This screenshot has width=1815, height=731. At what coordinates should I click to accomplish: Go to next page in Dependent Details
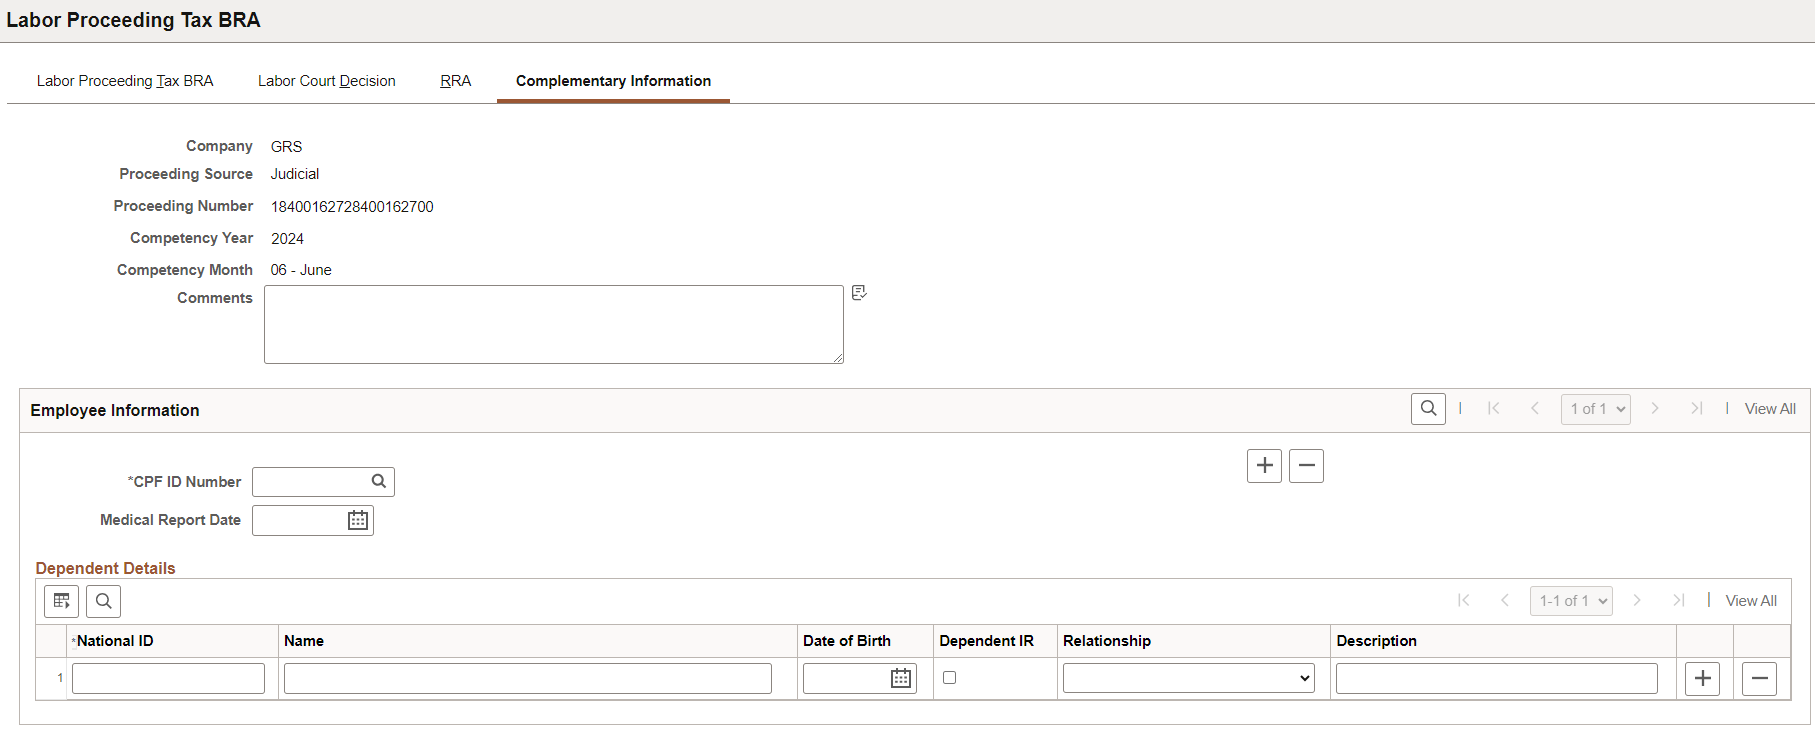[1637, 600]
